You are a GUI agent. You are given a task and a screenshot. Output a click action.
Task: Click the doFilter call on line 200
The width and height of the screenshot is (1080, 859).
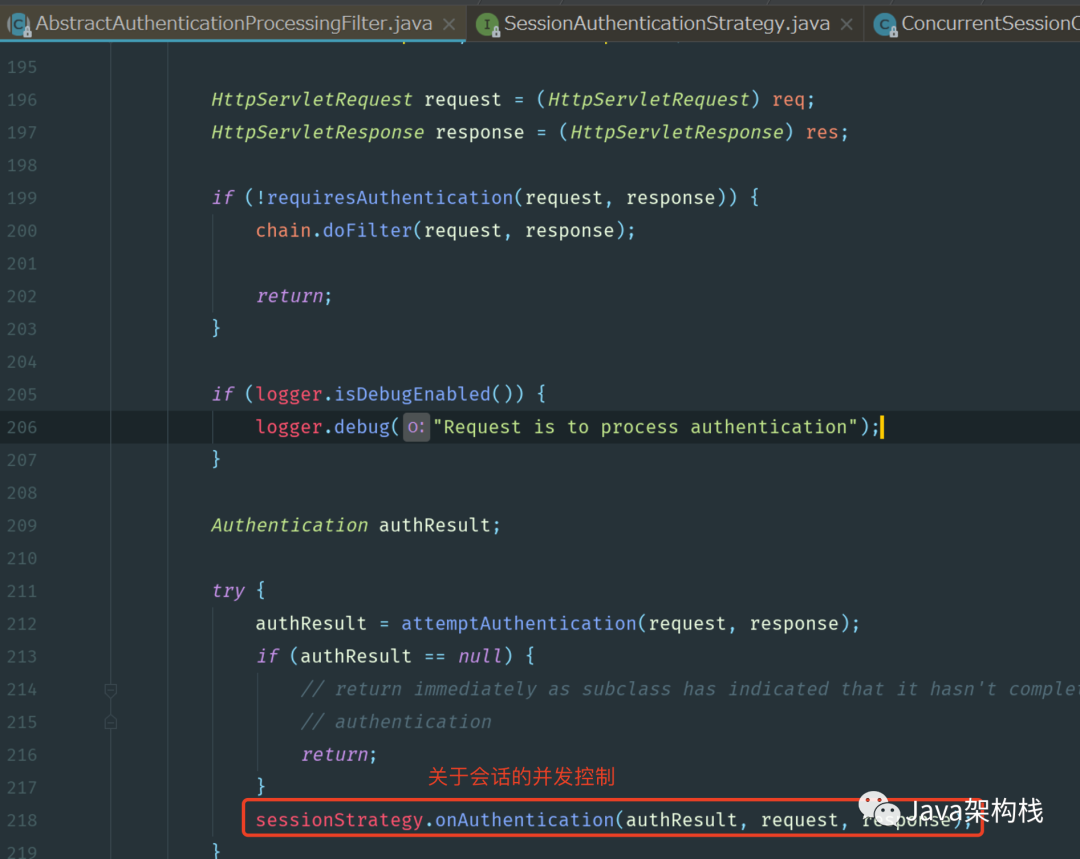tap(367, 230)
